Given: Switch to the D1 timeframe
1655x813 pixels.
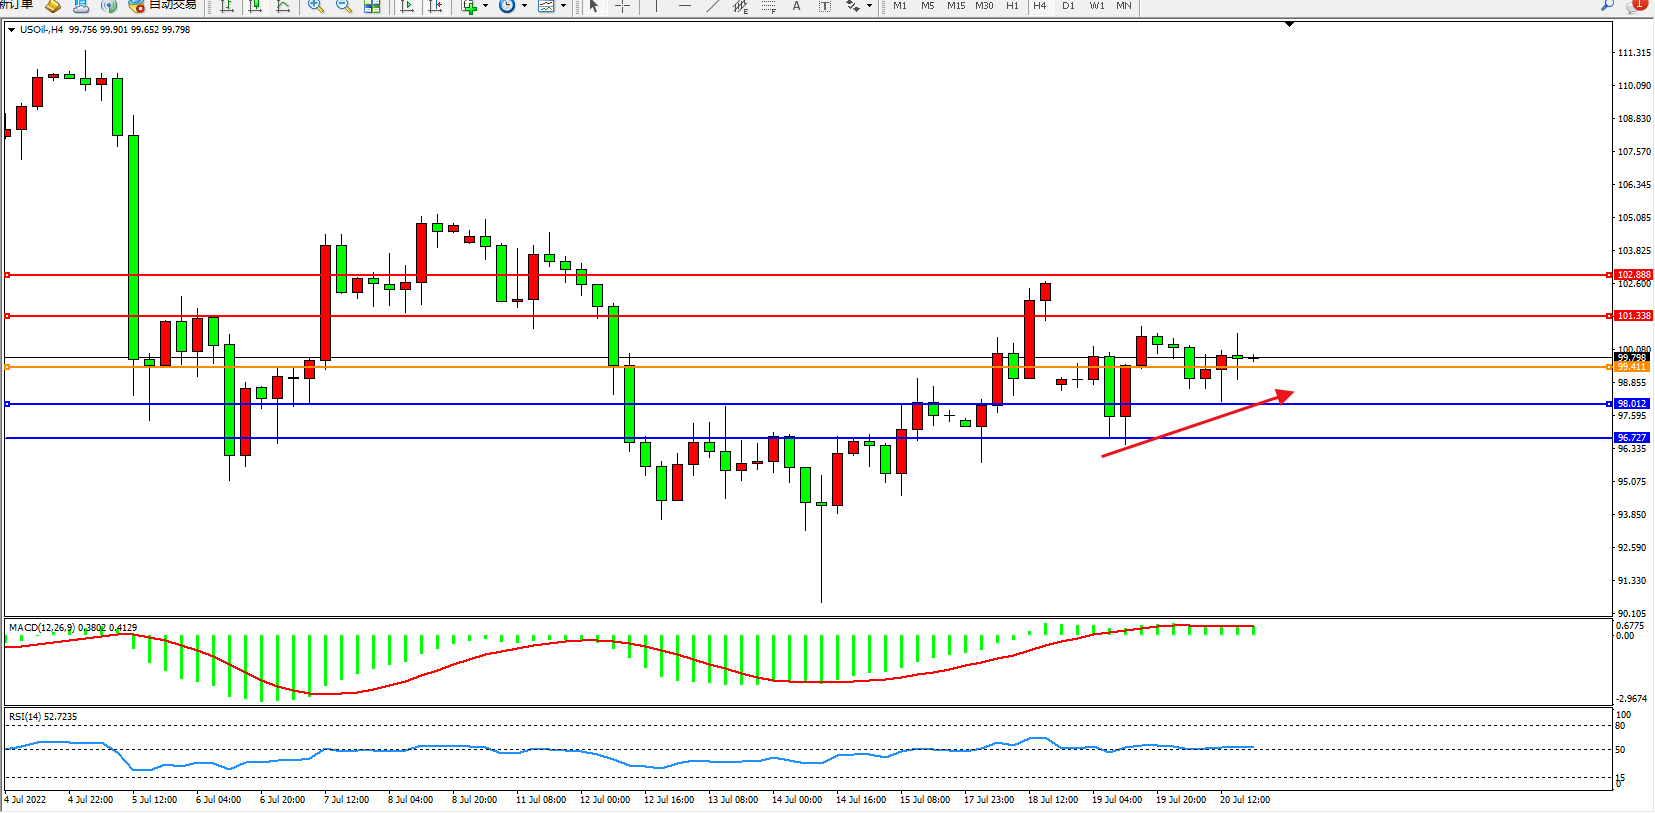Looking at the screenshot, I should pyautogui.click(x=1068, y=6).
